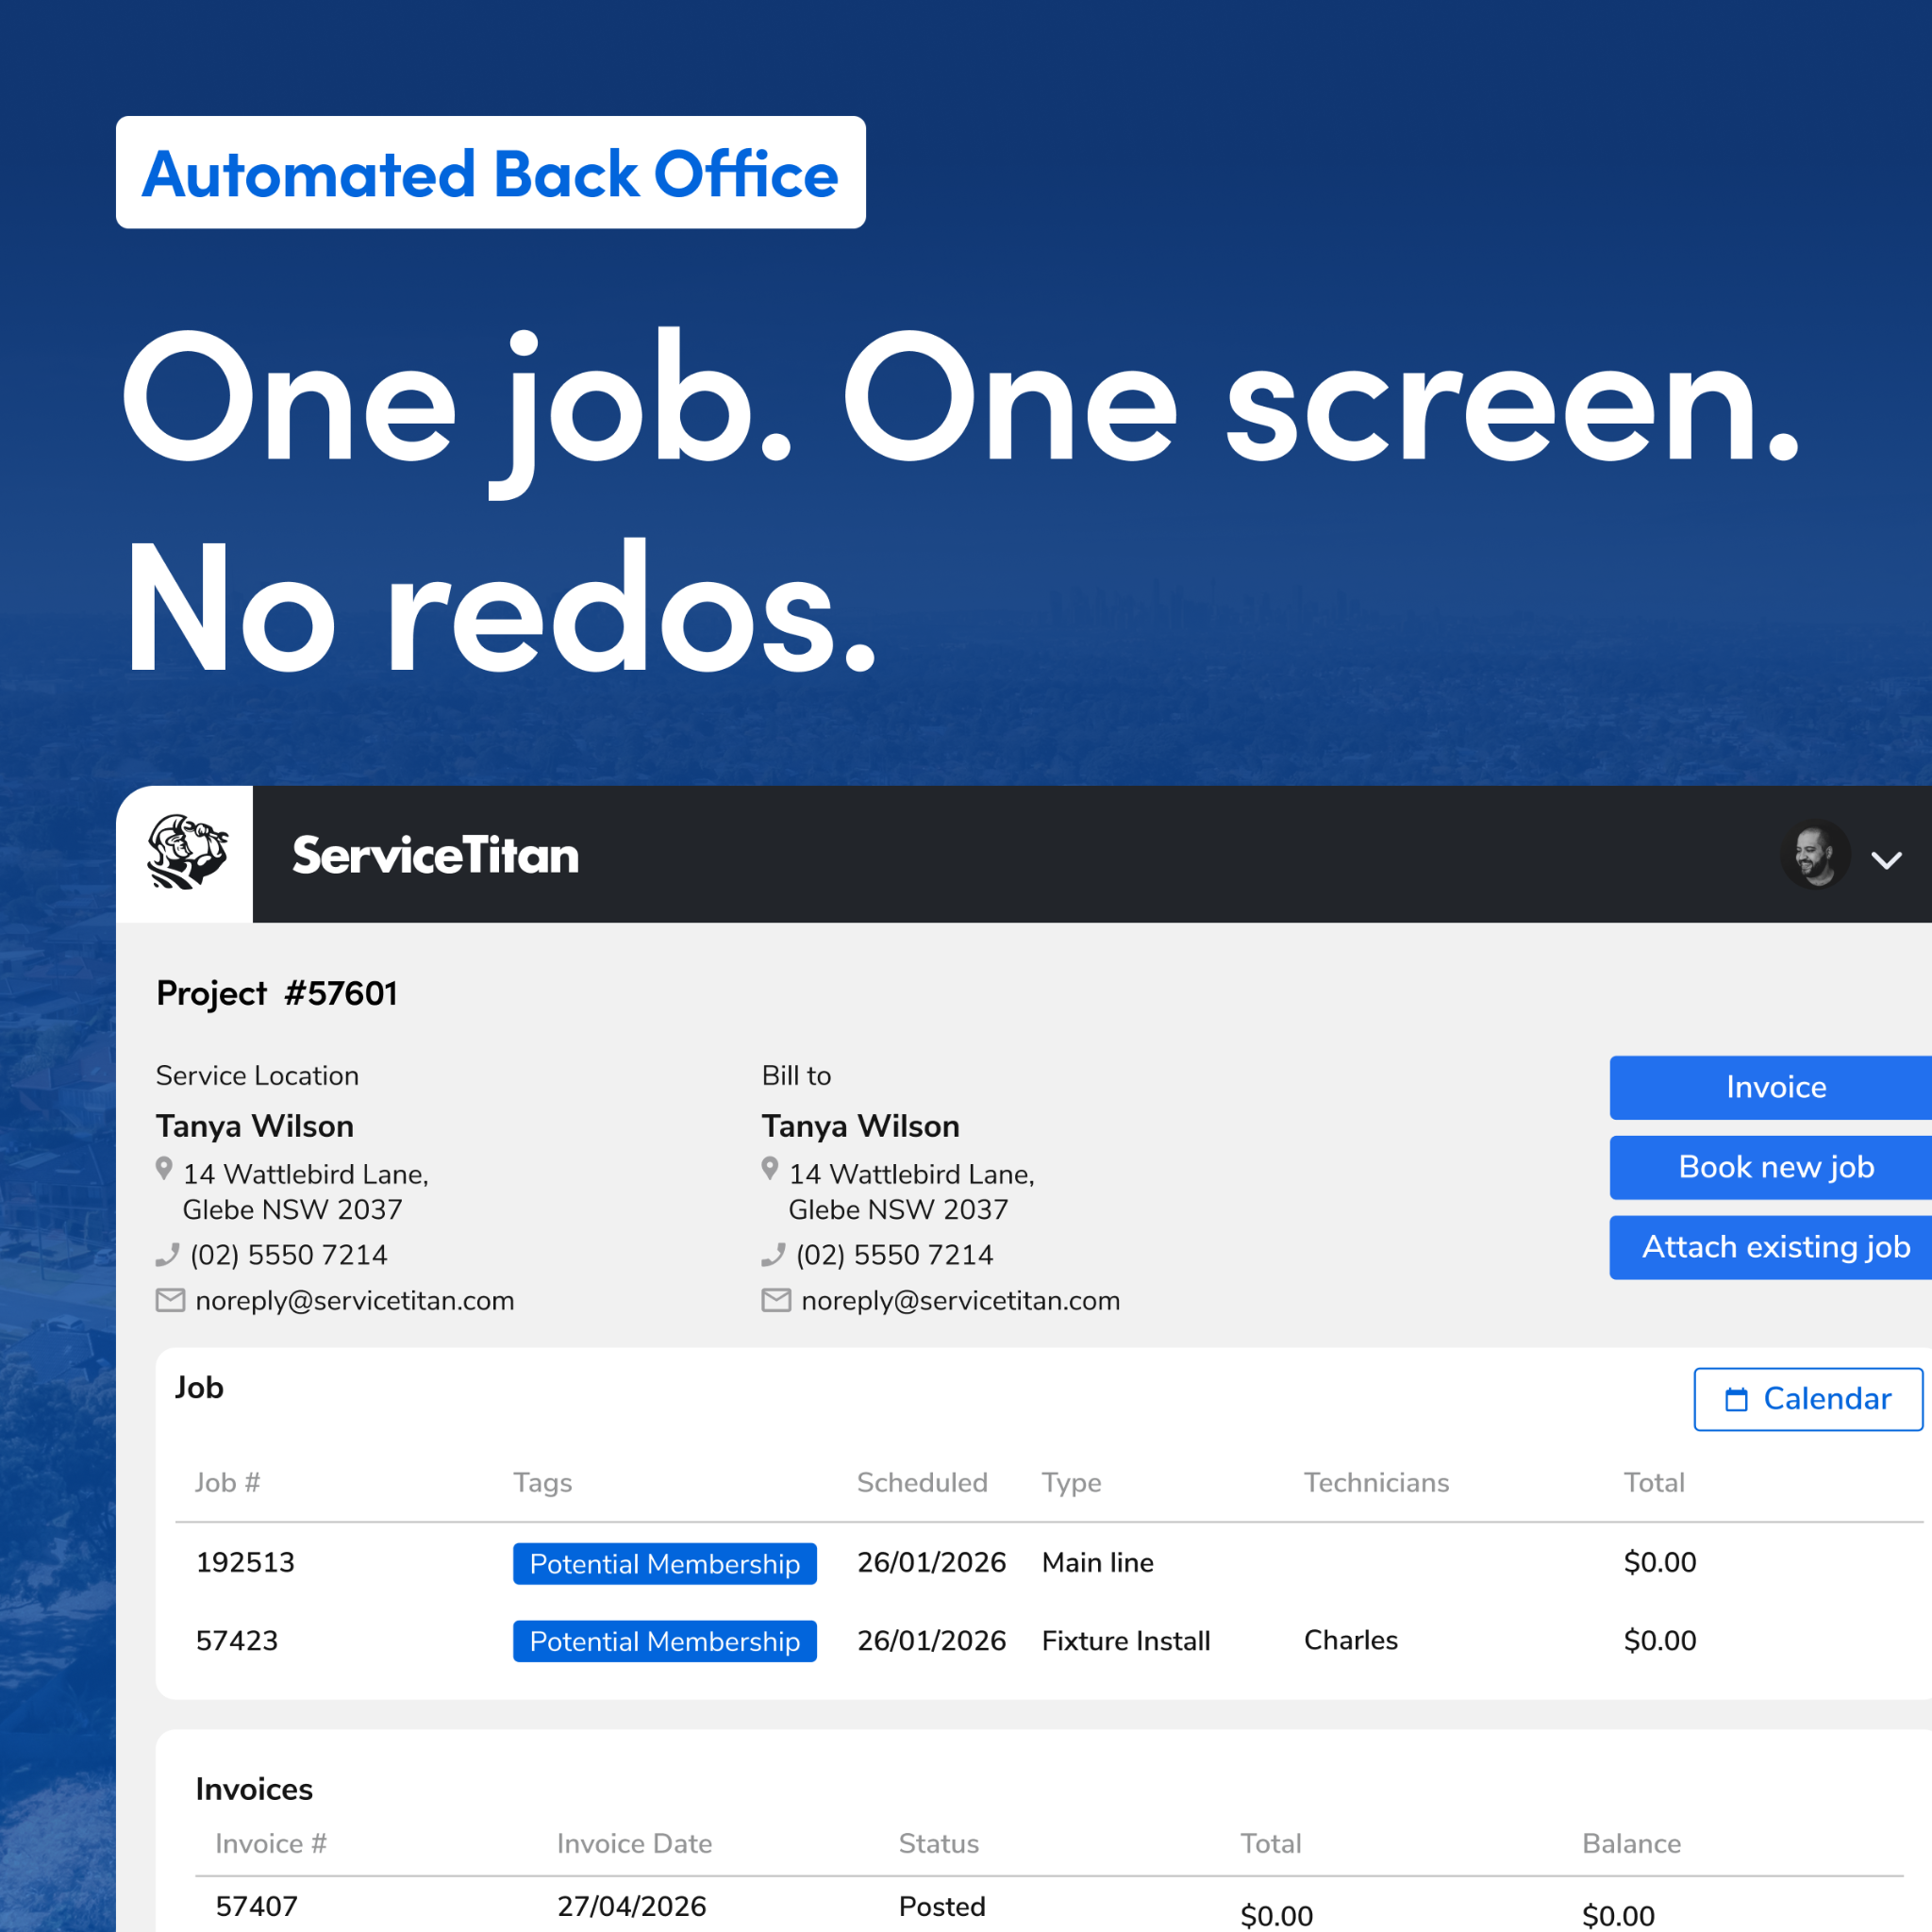Click the Job # column header
Image resolution: width=1932 pixels, height=1932 pixels.
tap(228, 1482)
